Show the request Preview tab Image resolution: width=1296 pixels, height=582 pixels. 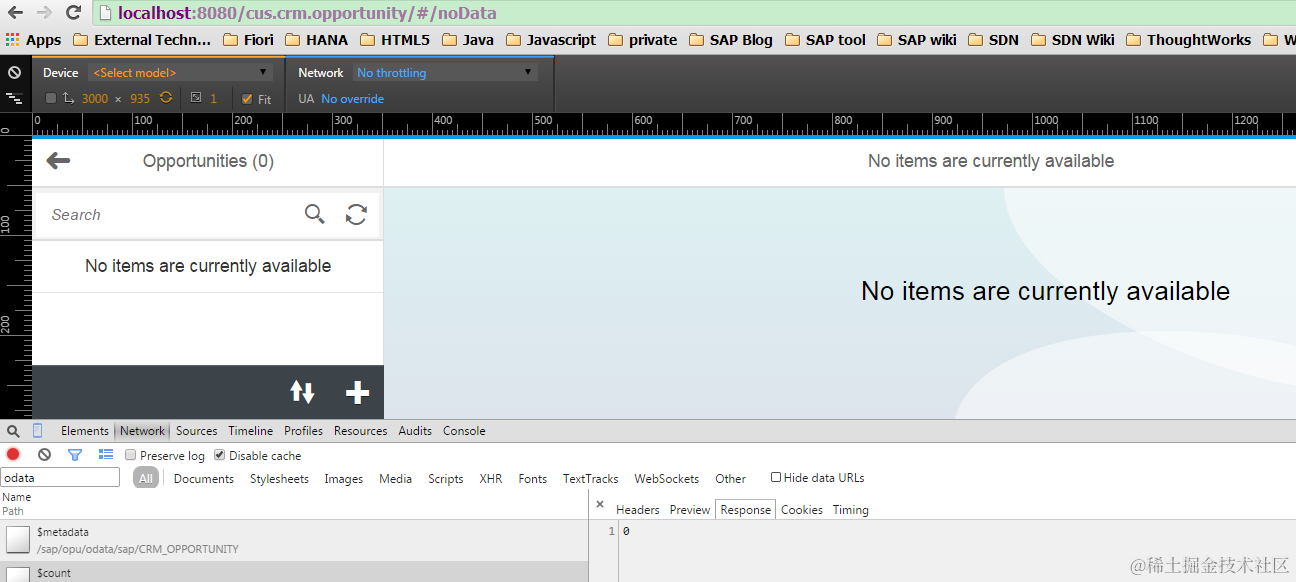click(x=690, y=510)
